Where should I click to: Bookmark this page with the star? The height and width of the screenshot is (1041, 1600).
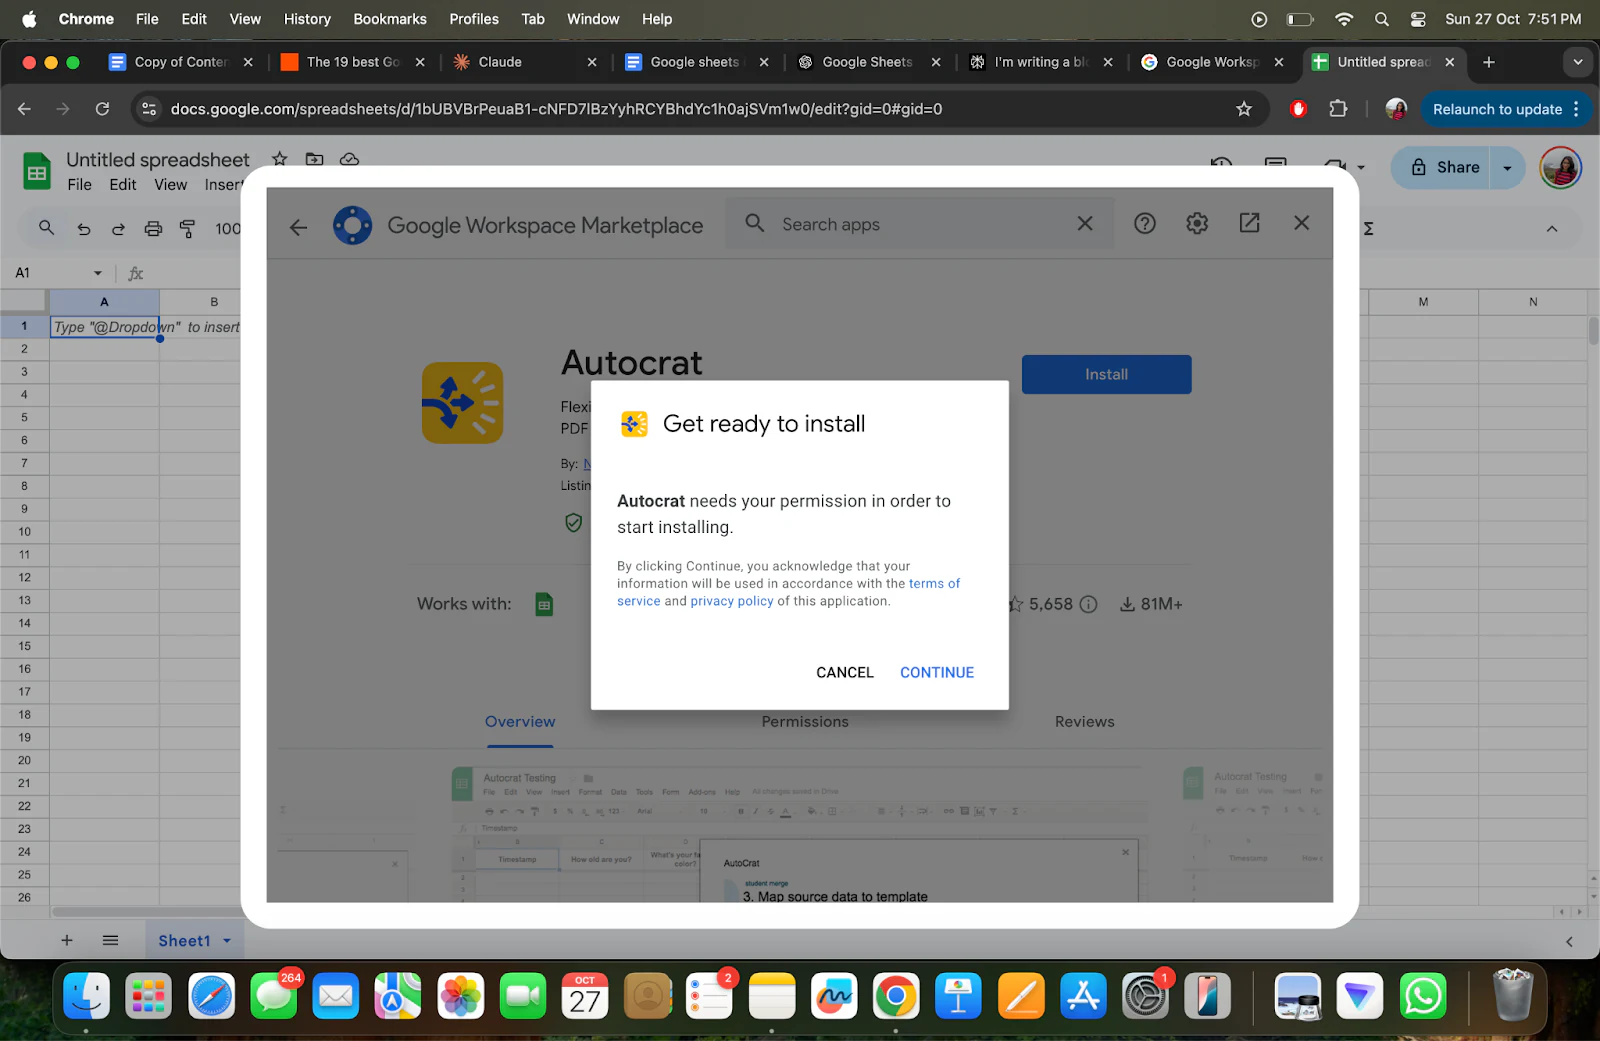click(x=1244, y=109)
